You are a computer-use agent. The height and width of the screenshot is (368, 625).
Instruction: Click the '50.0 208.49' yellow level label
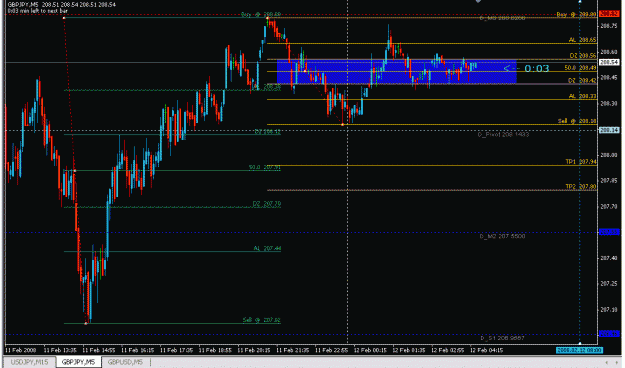(x=580, y=68)
